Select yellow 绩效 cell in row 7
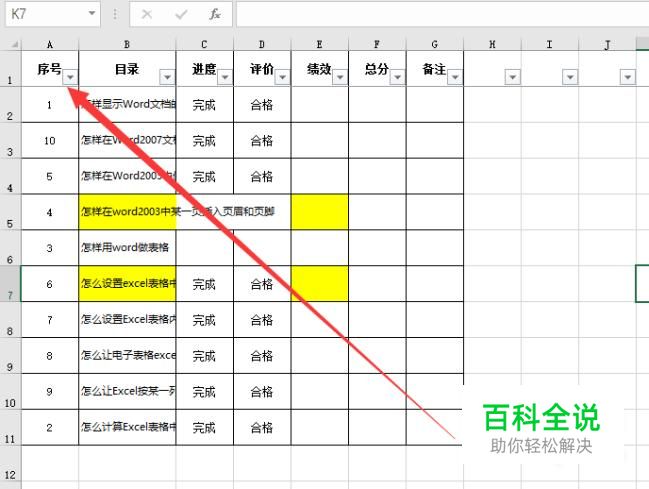 320,284
